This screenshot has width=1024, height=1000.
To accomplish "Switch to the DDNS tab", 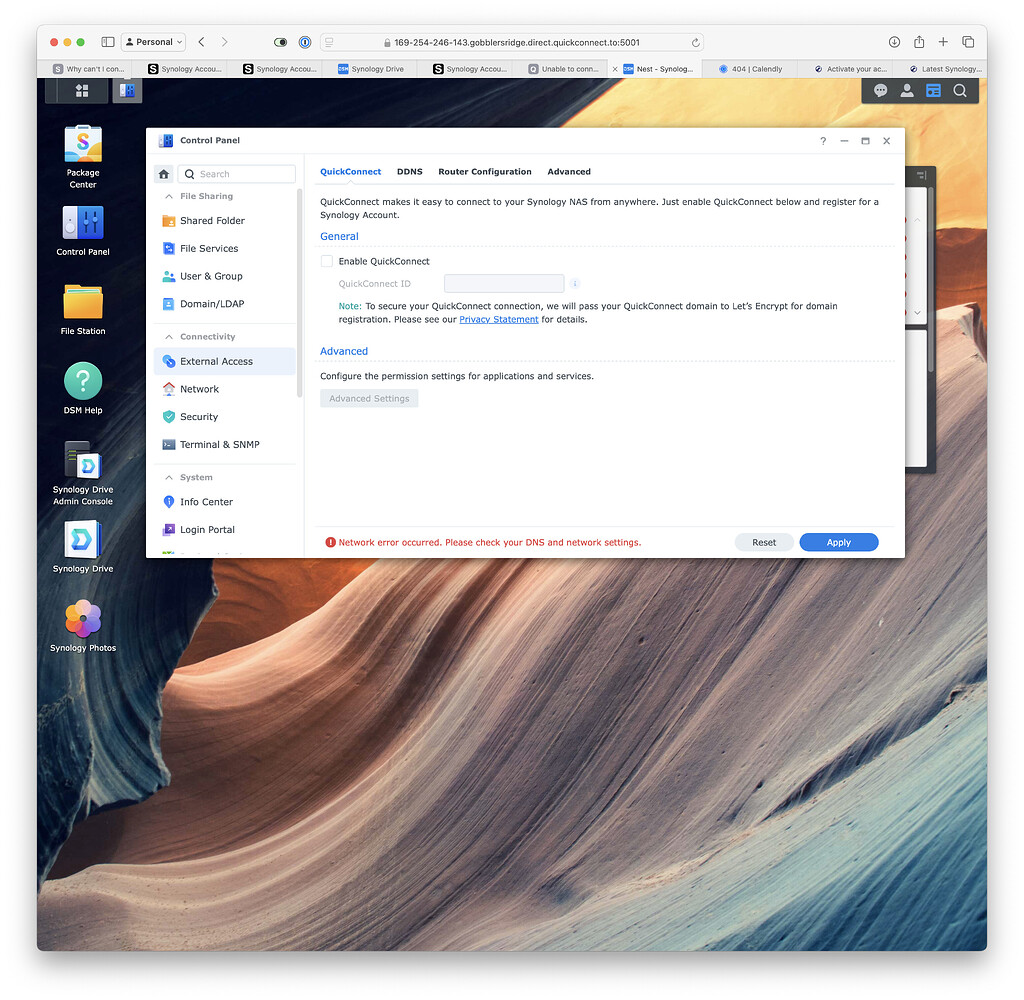I will (x=410, y=171).
